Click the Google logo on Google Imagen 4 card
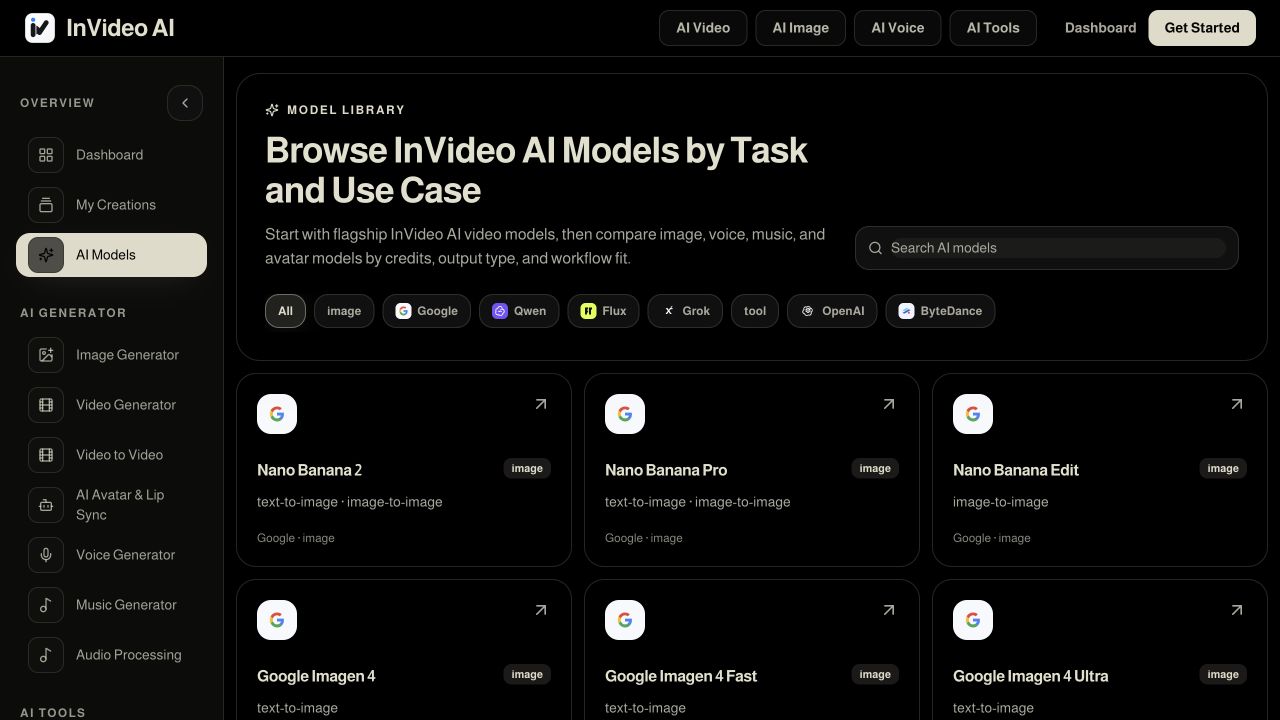Viewport: 1280px width, 720px height. click(x=277, y=620)
